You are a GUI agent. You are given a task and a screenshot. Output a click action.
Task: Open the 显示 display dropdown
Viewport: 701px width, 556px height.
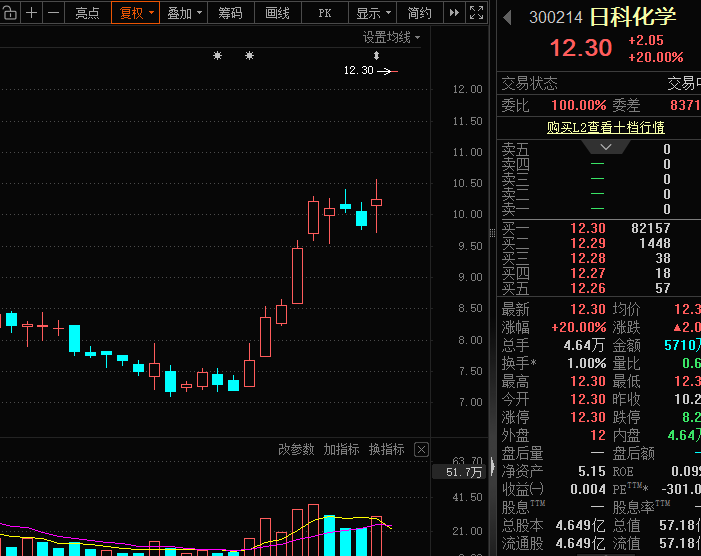coord(373,13)
